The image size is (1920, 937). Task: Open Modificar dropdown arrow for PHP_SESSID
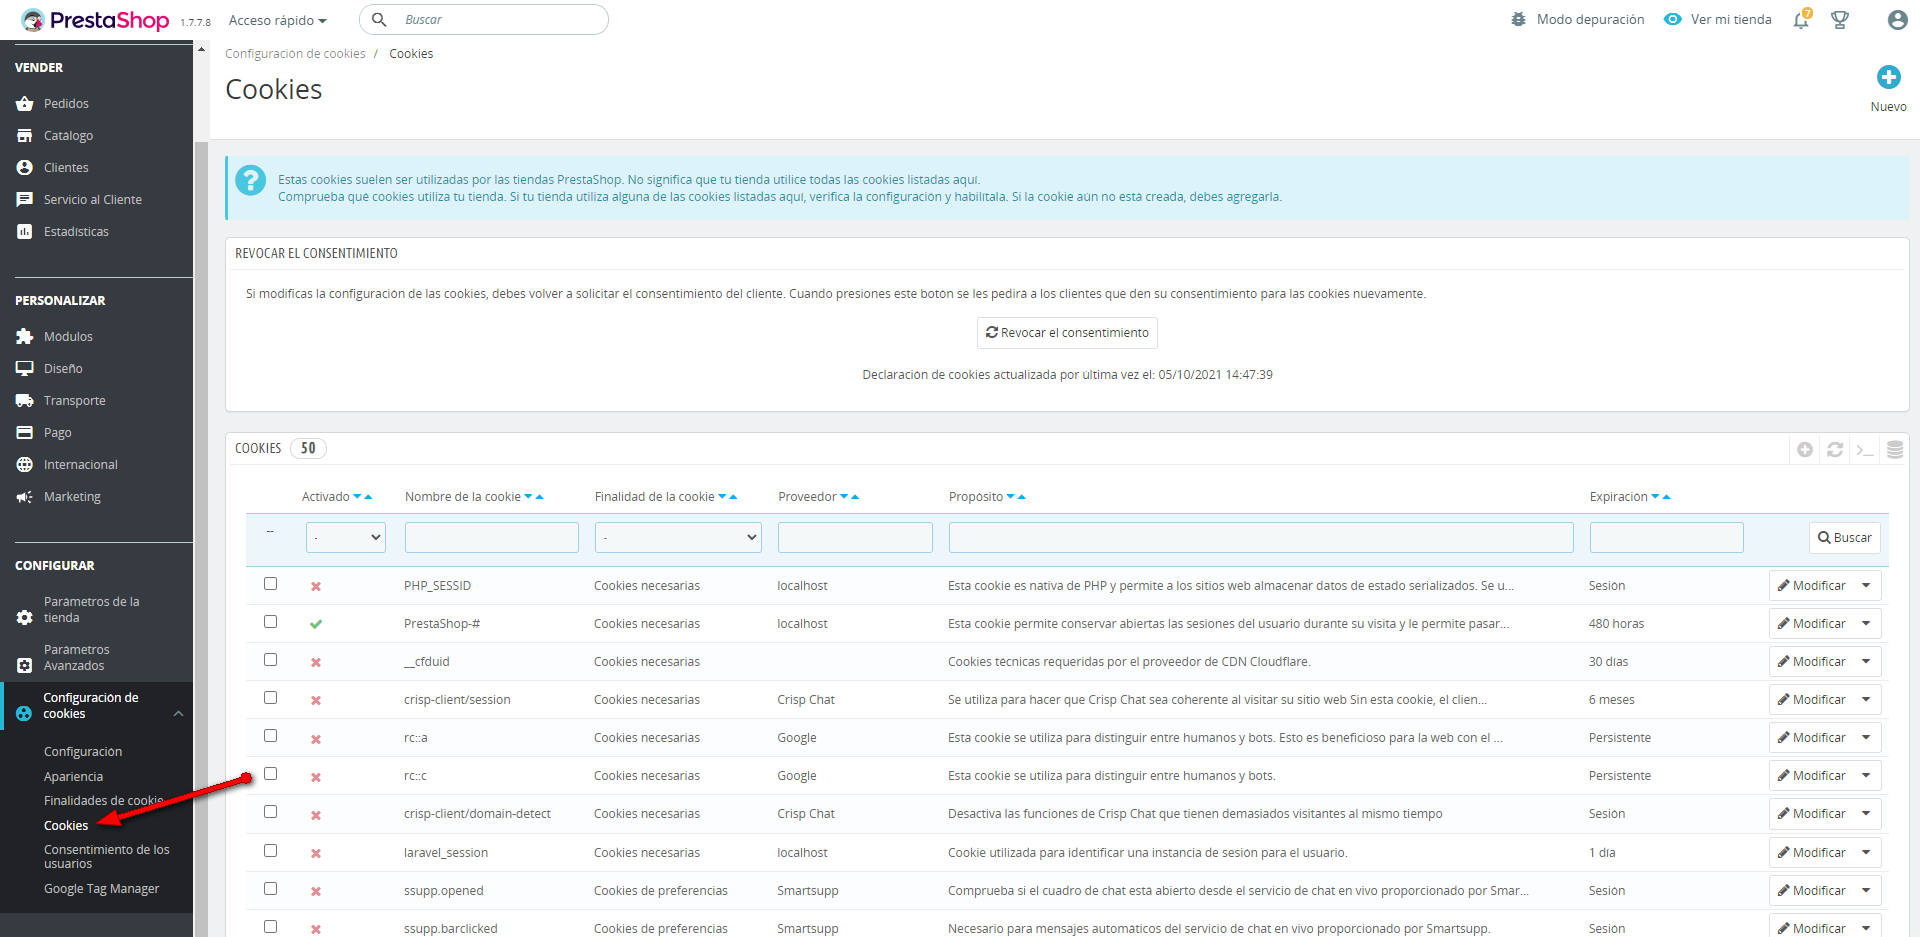click(1866, 586)
